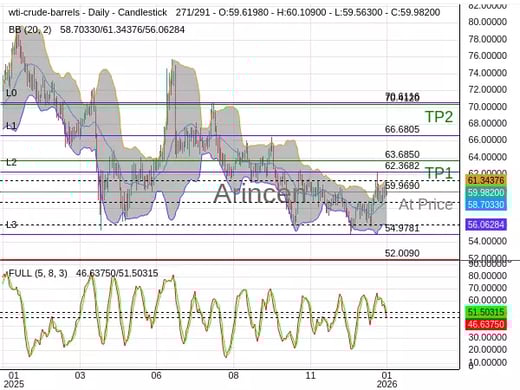The image size is (520, 390).
Task: Click the L3 level marker
Action: pyautogui.click(x=11, y=225)
